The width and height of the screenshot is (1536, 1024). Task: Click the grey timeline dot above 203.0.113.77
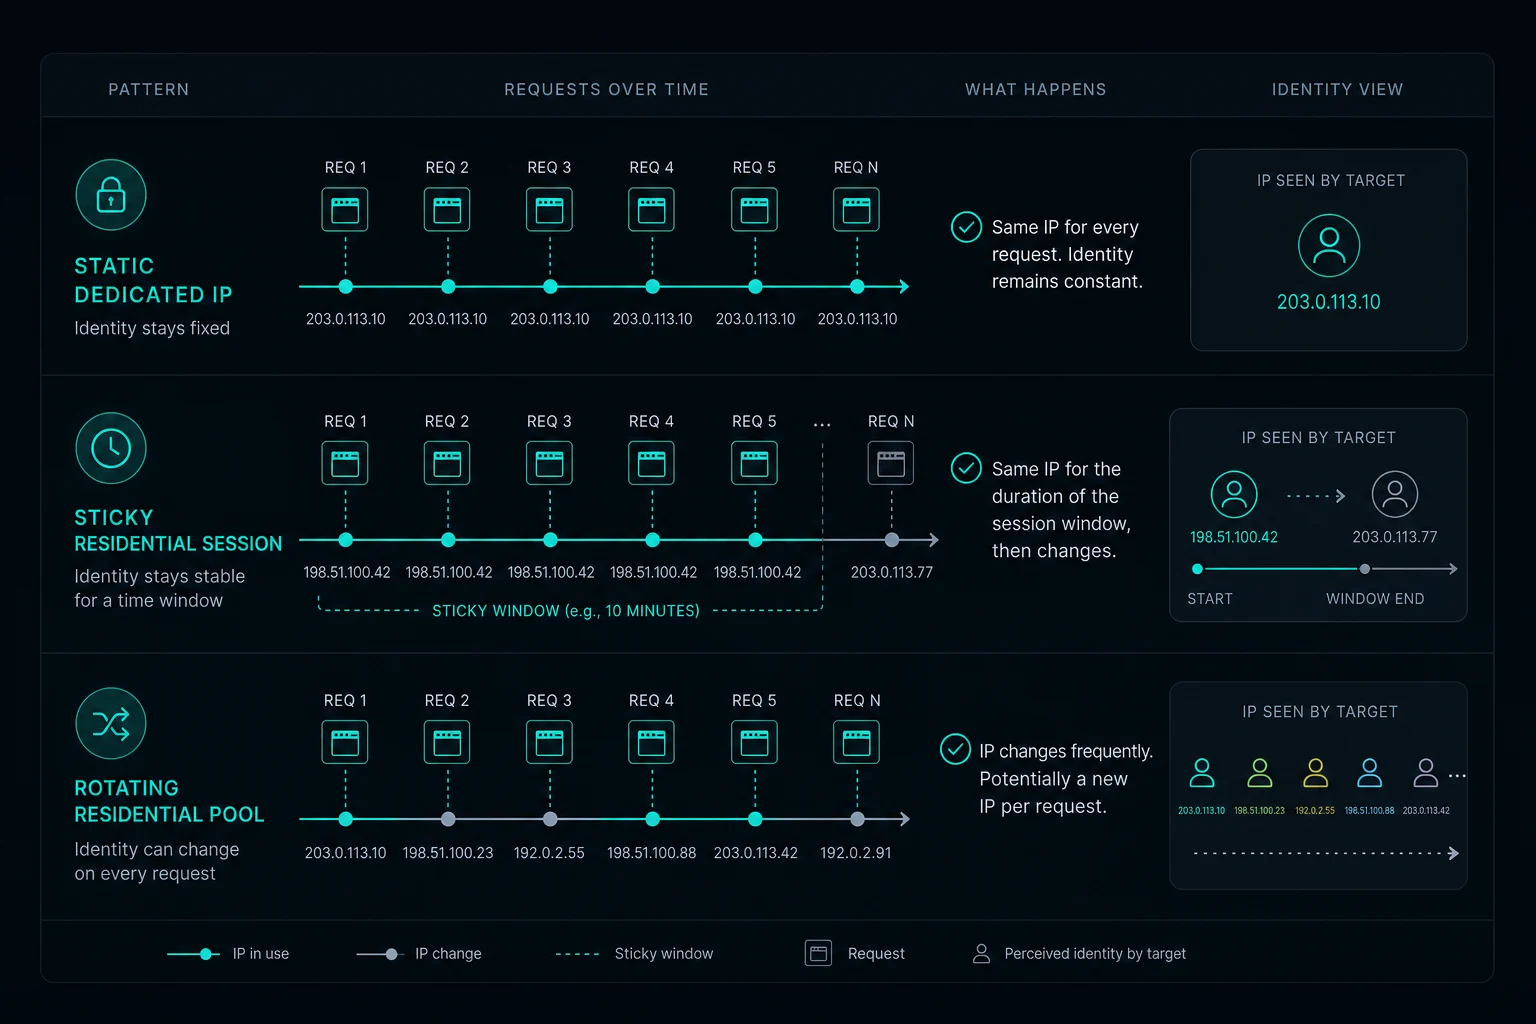click(892, 540)
